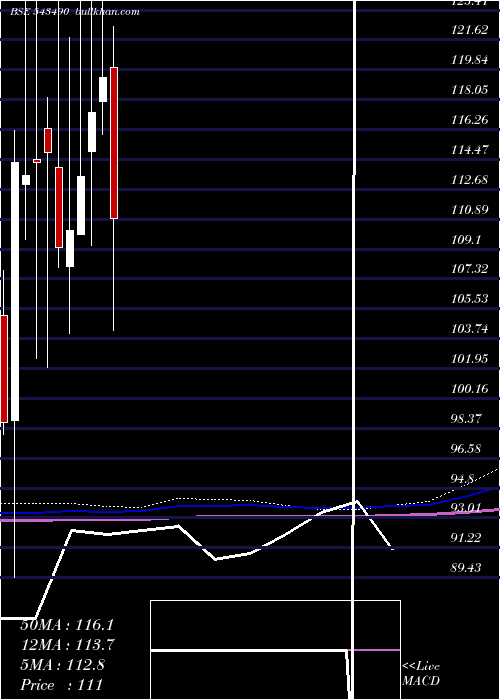This screenshot has height=700, width=500.
Task: Click the 93.01 price label
Action: tap(466, 508)
